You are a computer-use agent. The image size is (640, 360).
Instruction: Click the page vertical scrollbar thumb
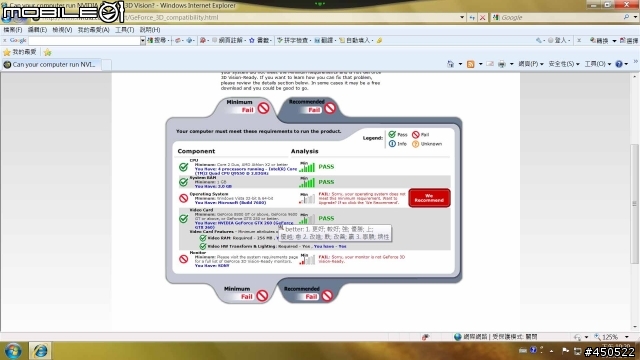635,204
